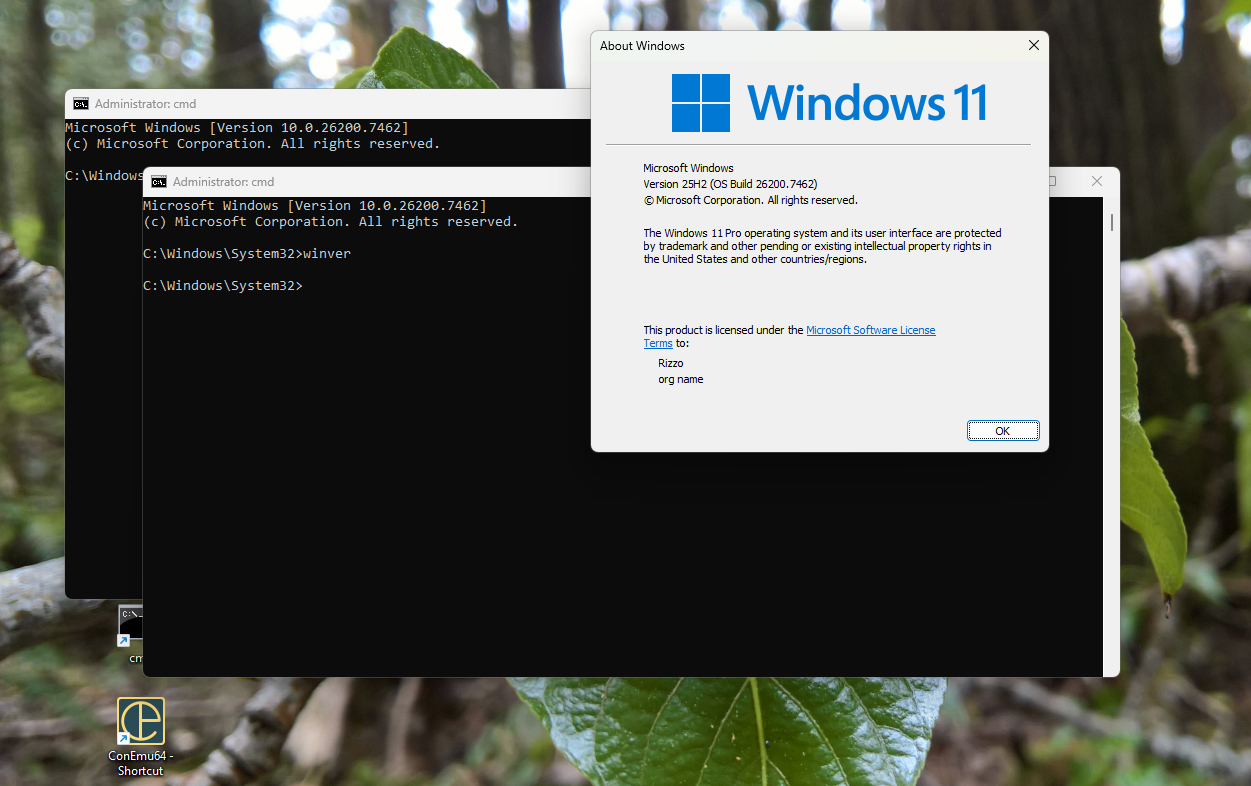
Task: Click the blue Windows logo in the dialog
Action: (700, 103)
